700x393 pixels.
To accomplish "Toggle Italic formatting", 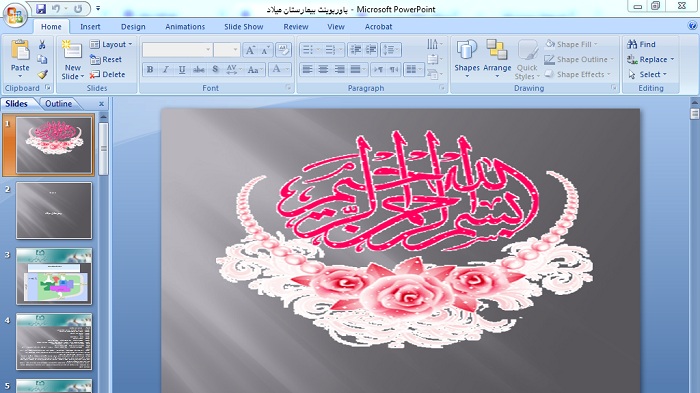I will (166, 69).
